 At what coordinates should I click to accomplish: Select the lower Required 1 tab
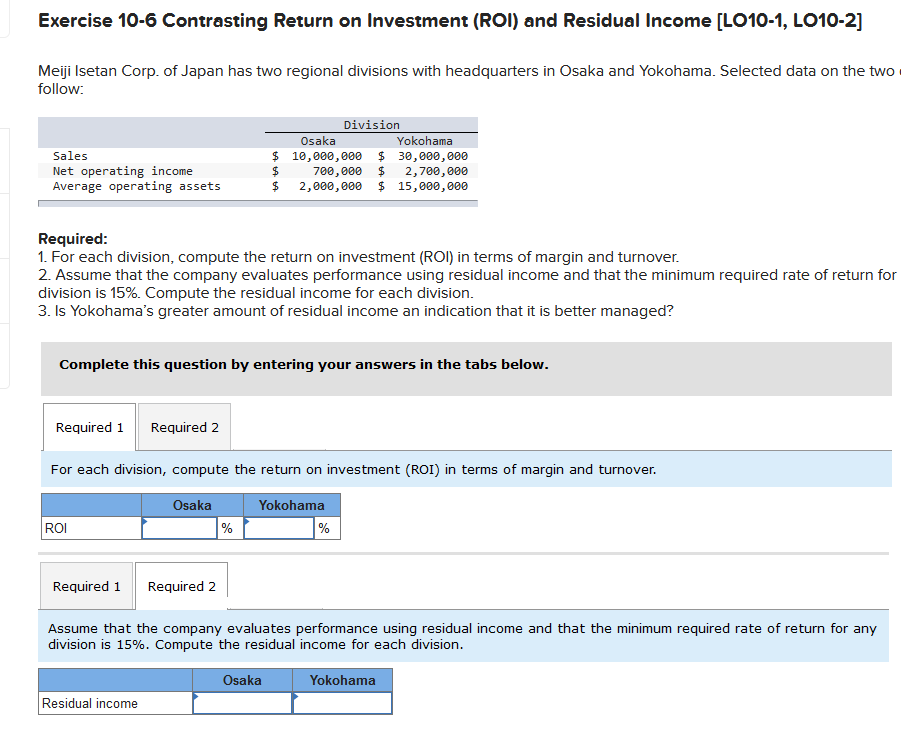(86, 586)
